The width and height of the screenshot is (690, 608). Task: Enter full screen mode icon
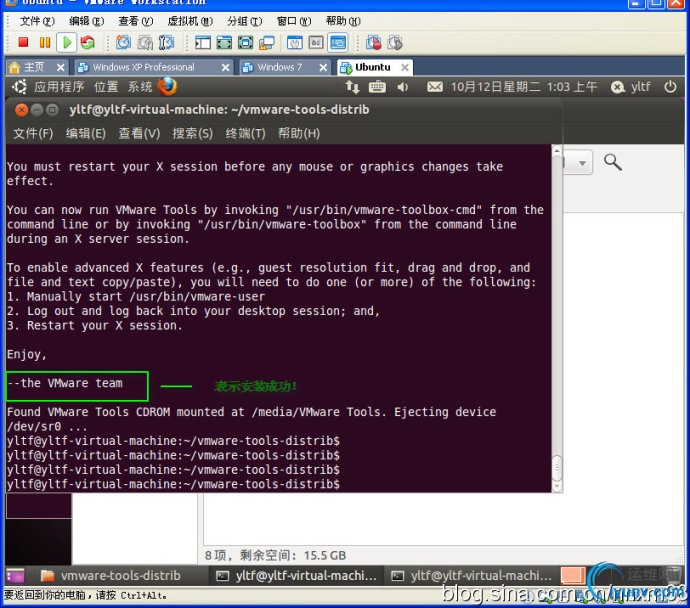point(246,42)
